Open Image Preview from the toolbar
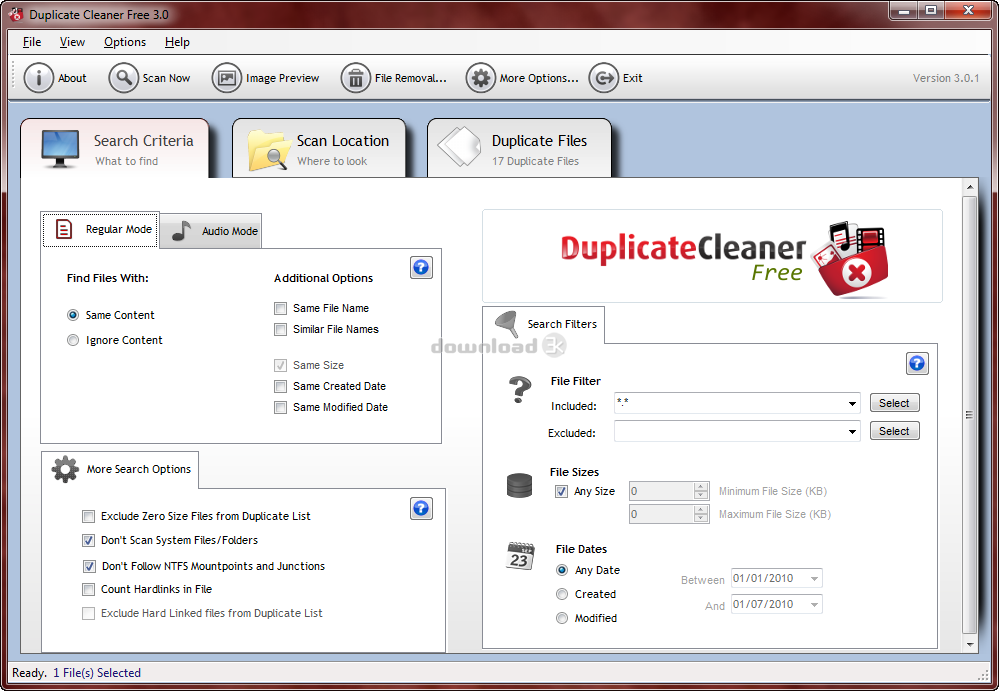The height and width of the screenshot is (691, 999). [x=227, y=78]
